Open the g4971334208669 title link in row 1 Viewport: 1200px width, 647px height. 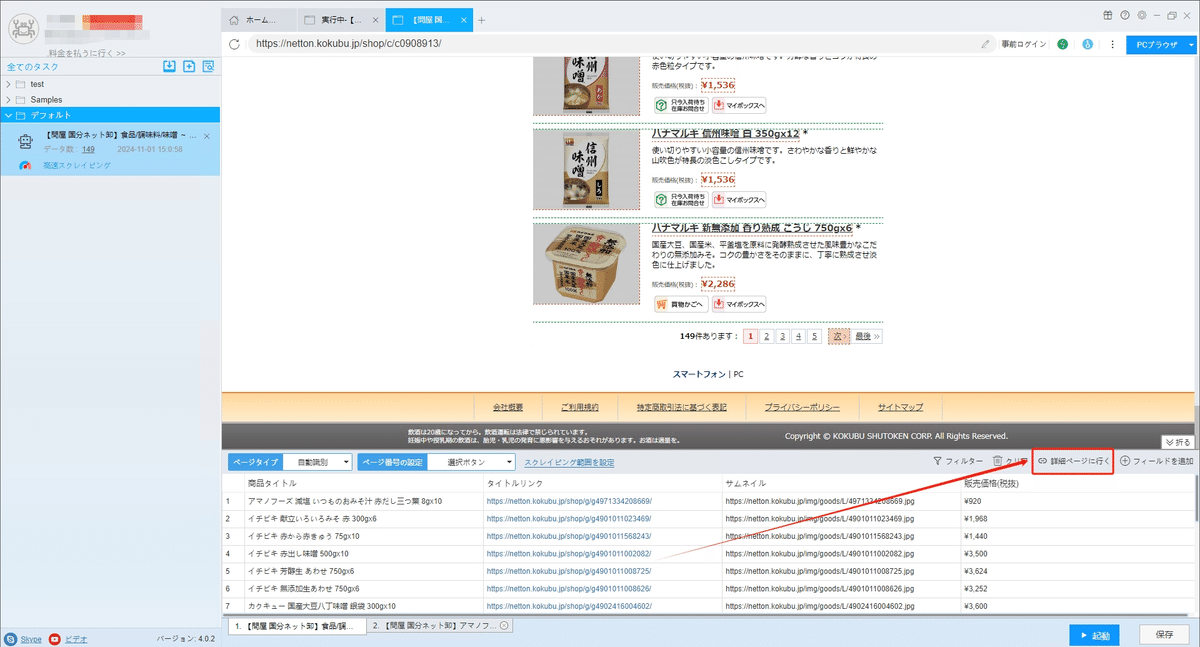568,501
